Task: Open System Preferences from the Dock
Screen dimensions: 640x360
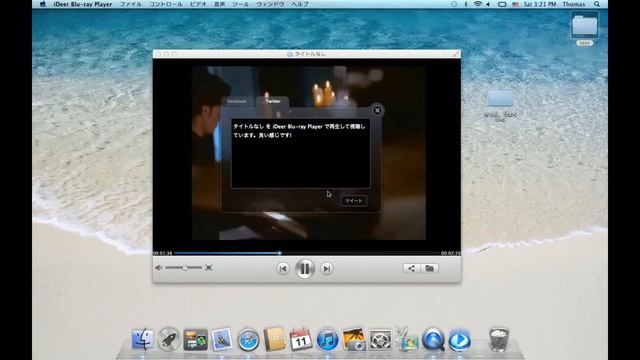Action: click(x=380, y=339)
